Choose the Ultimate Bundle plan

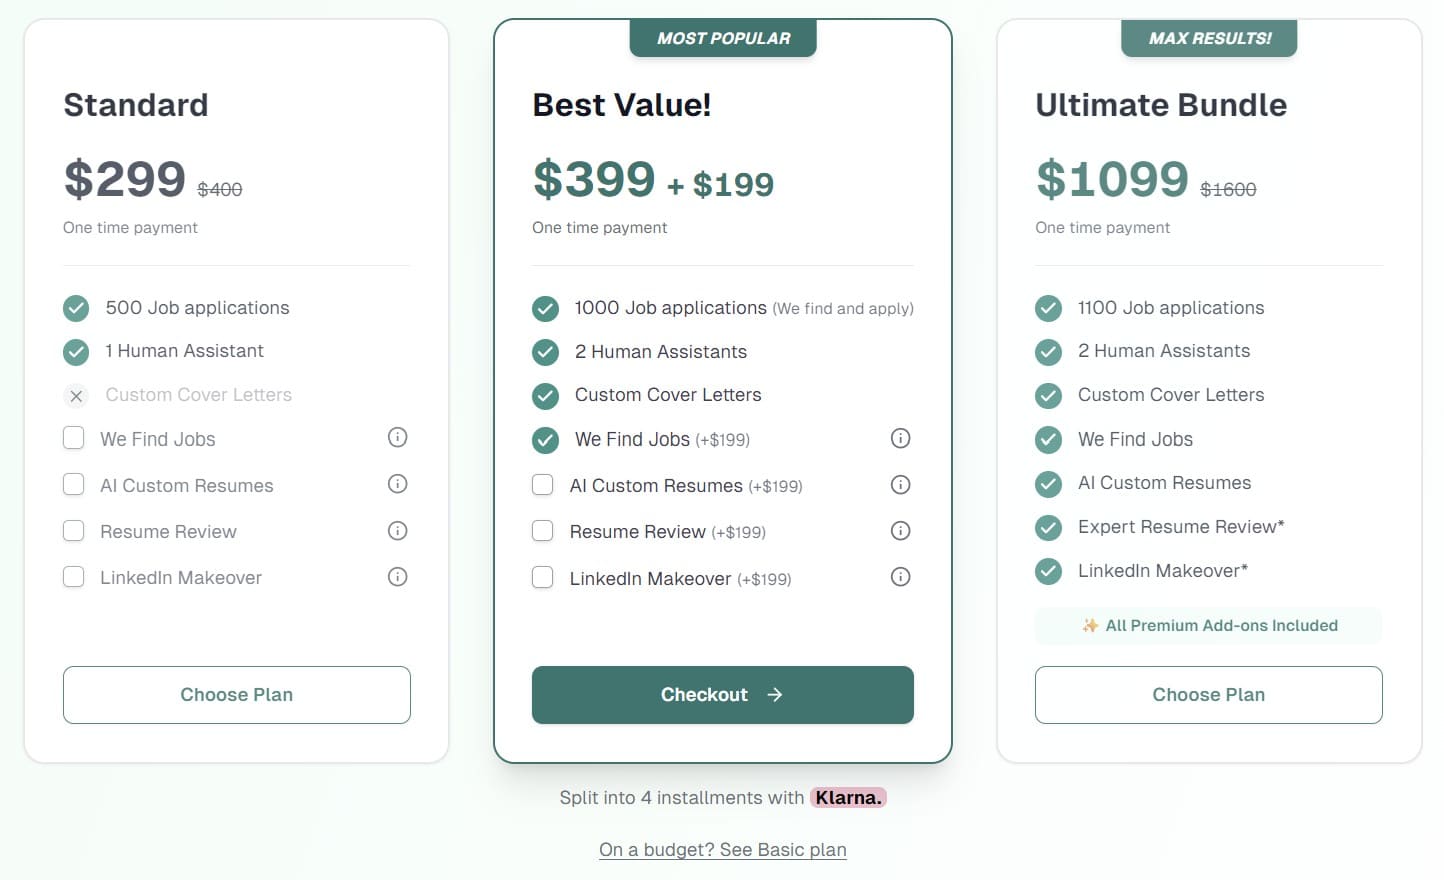pos(1208,695)
